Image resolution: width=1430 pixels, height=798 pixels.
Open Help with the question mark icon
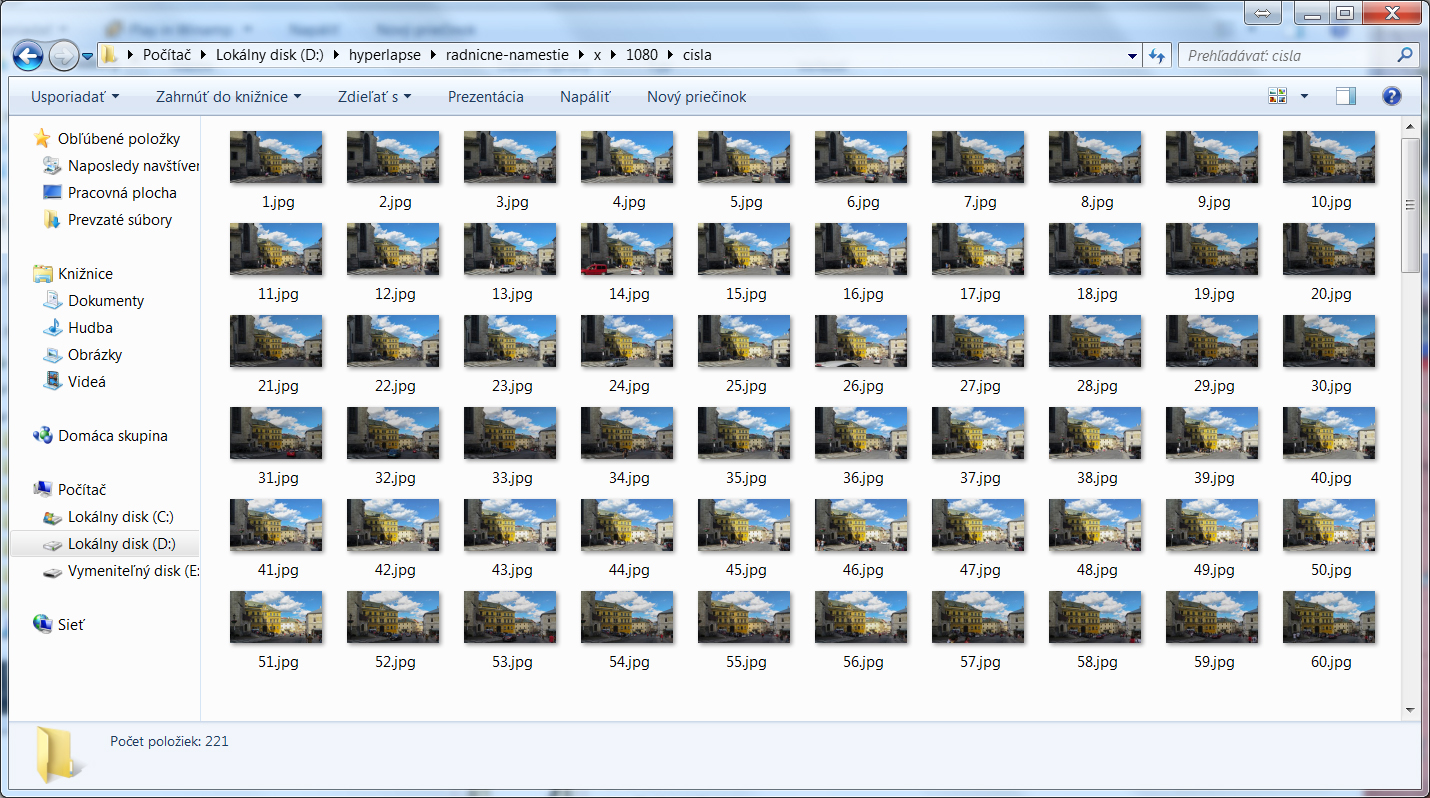pos(1391,97)
